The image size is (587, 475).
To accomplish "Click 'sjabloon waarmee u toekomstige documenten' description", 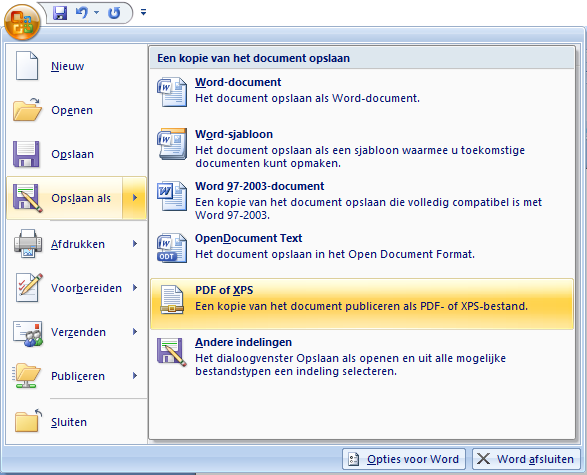I will click(x=360, y=156).
